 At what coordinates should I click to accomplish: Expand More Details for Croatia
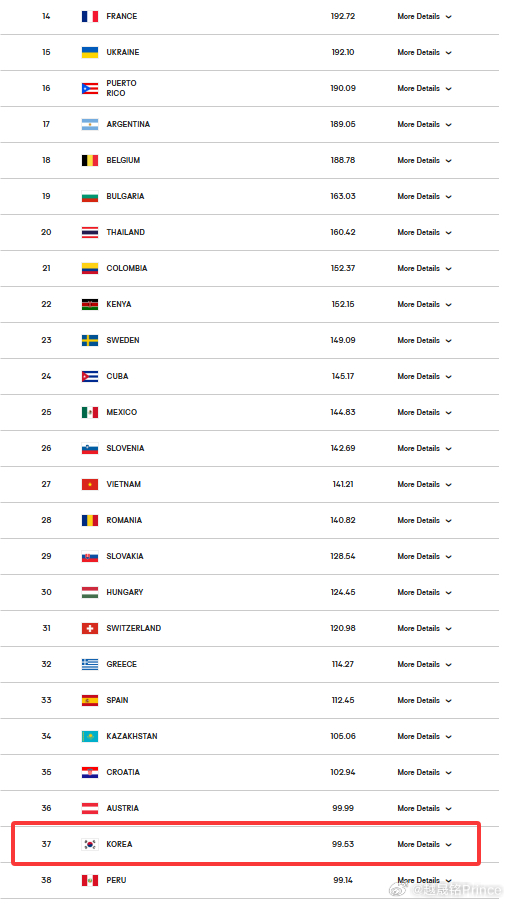(x=424, y=773)
